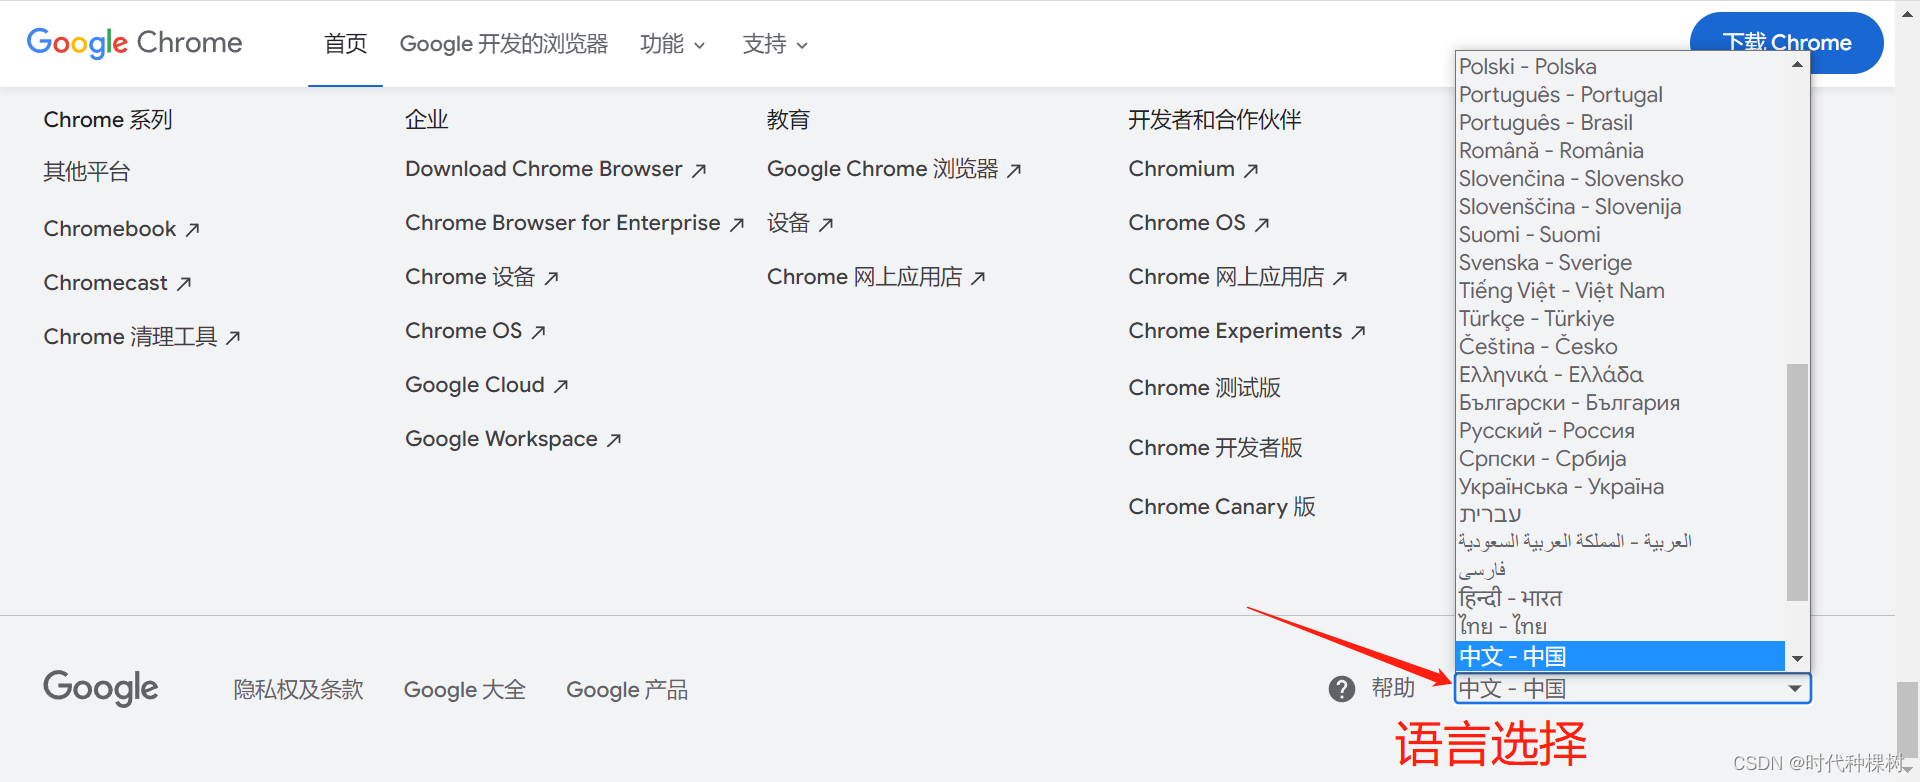
Task: Select Português - Brasil language option
Action: [1621, 123]
